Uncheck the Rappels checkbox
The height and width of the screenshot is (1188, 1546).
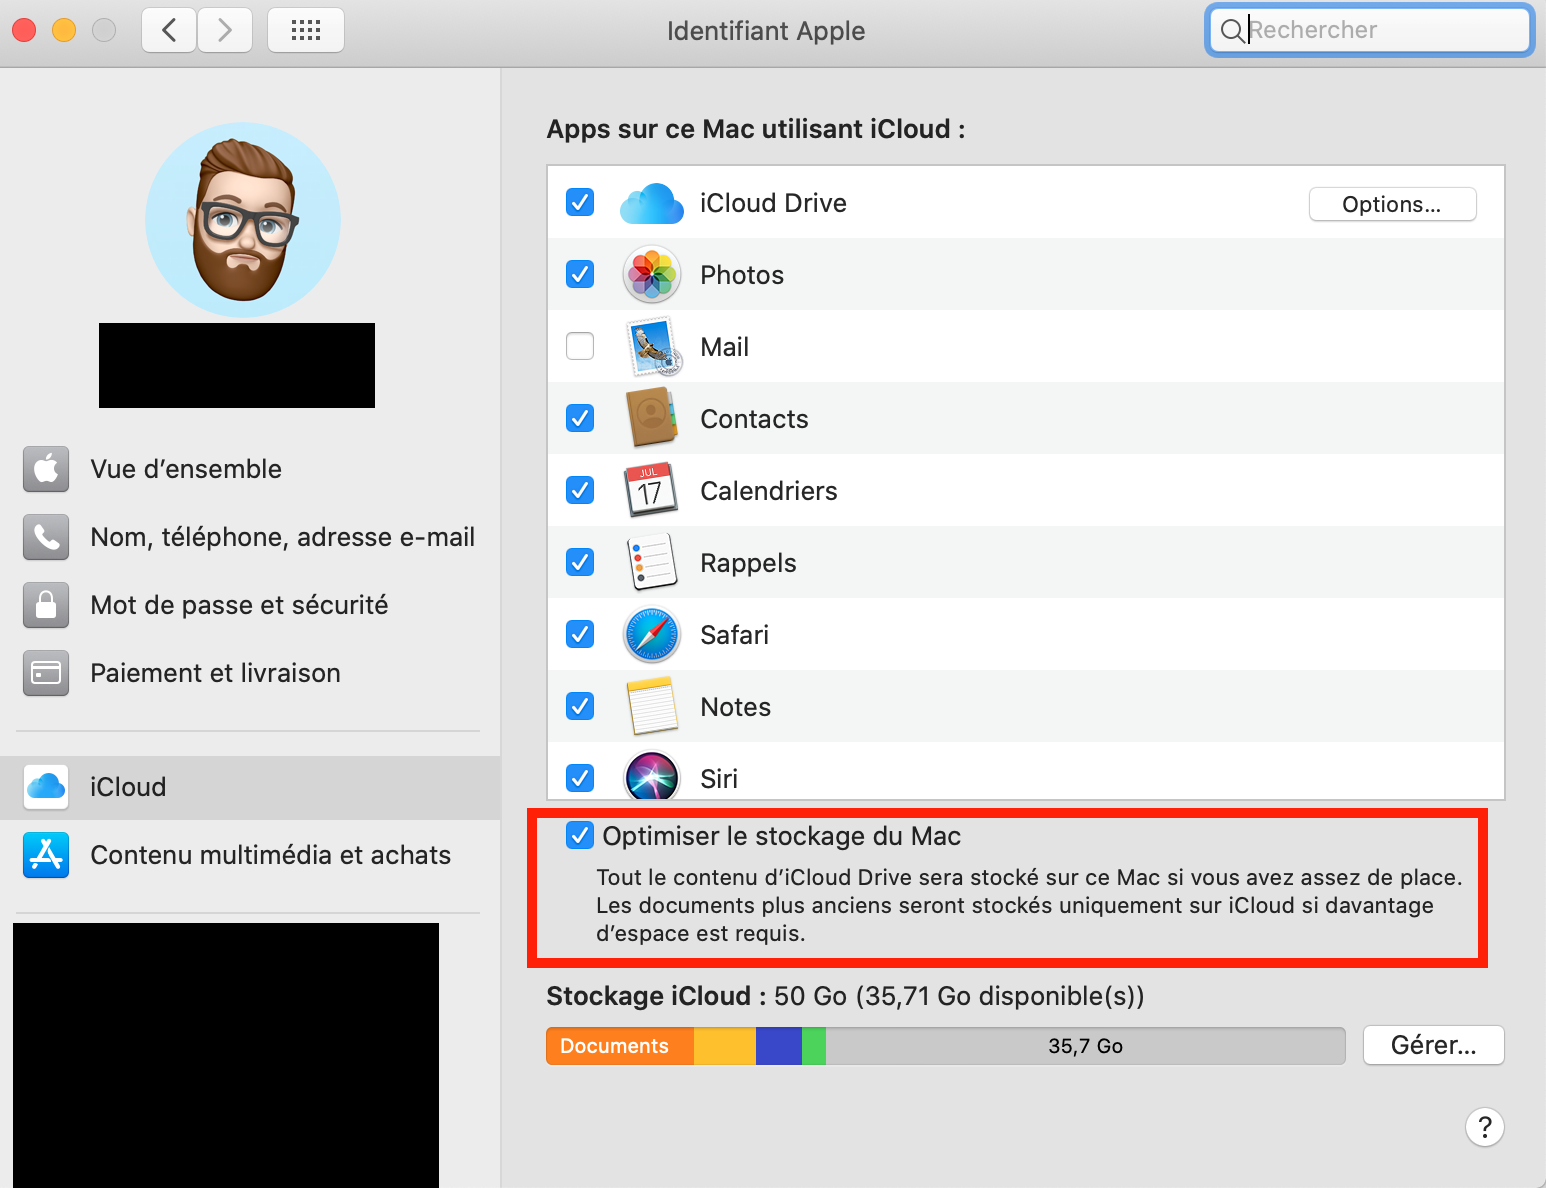(580, 562)
